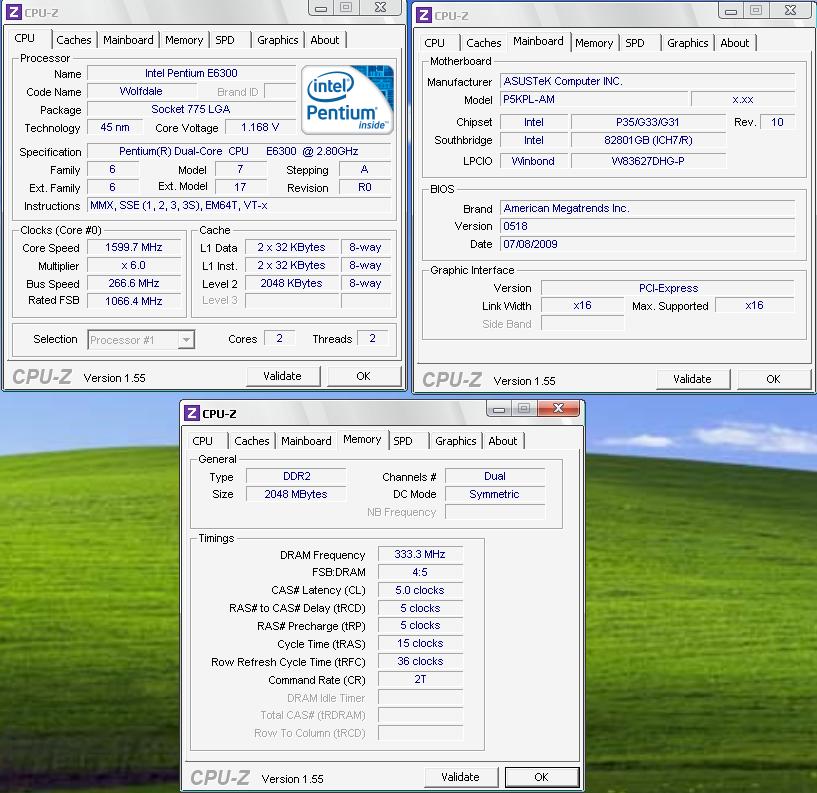Click the DC Mode value "Symmetric"
The image size is (817, 793).
coord(495,494)
